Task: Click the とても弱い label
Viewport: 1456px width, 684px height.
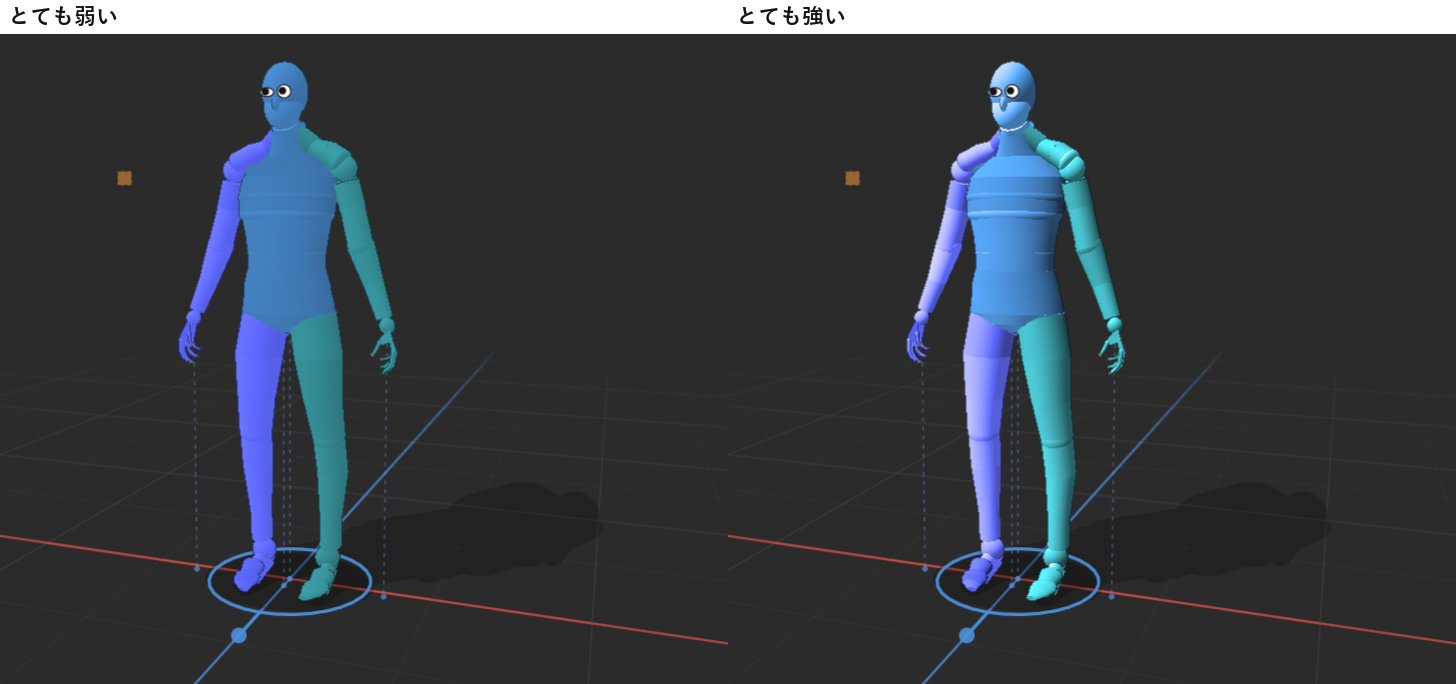Action: click(64, 16)
